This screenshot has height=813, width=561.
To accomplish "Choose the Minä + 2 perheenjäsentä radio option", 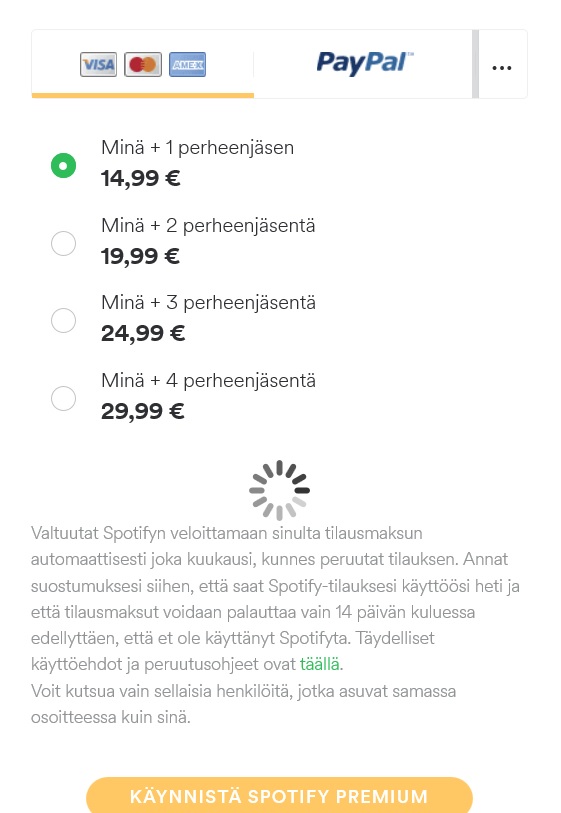I will 63,243.
